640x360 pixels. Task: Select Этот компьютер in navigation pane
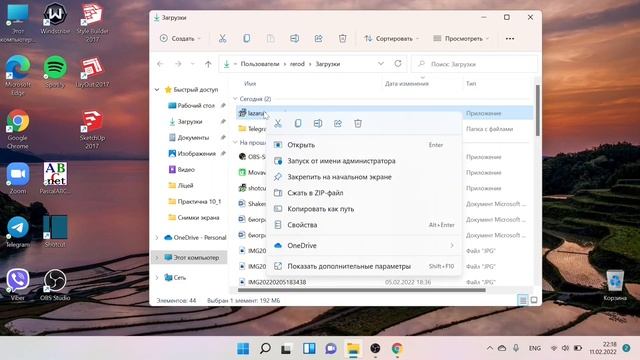tap(189, 258)
